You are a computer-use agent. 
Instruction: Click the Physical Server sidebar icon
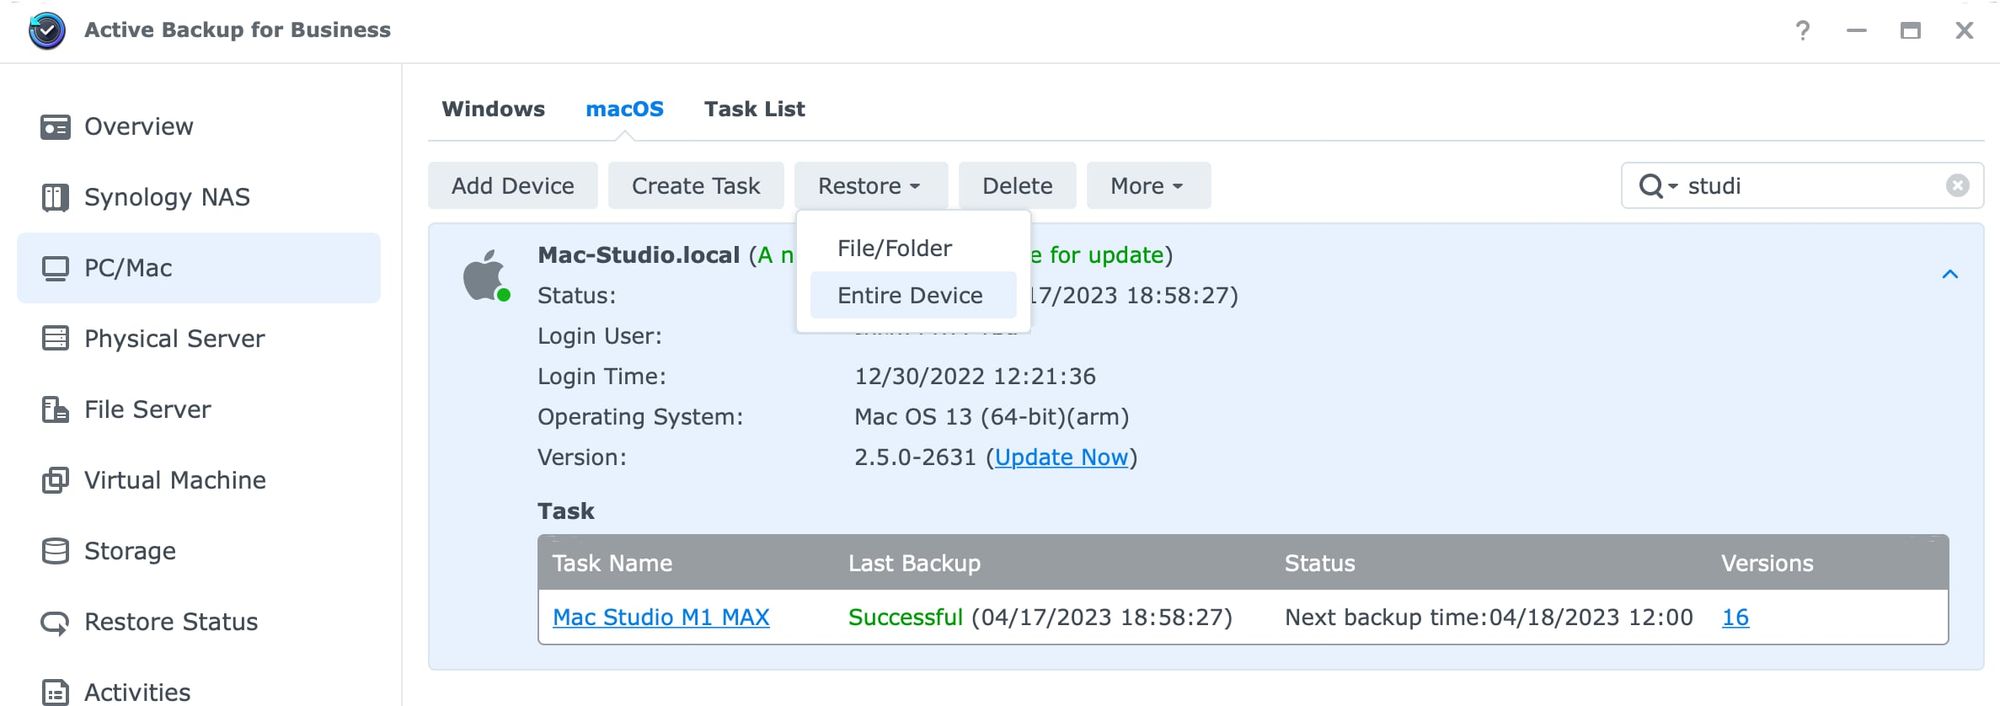[55, 338]
